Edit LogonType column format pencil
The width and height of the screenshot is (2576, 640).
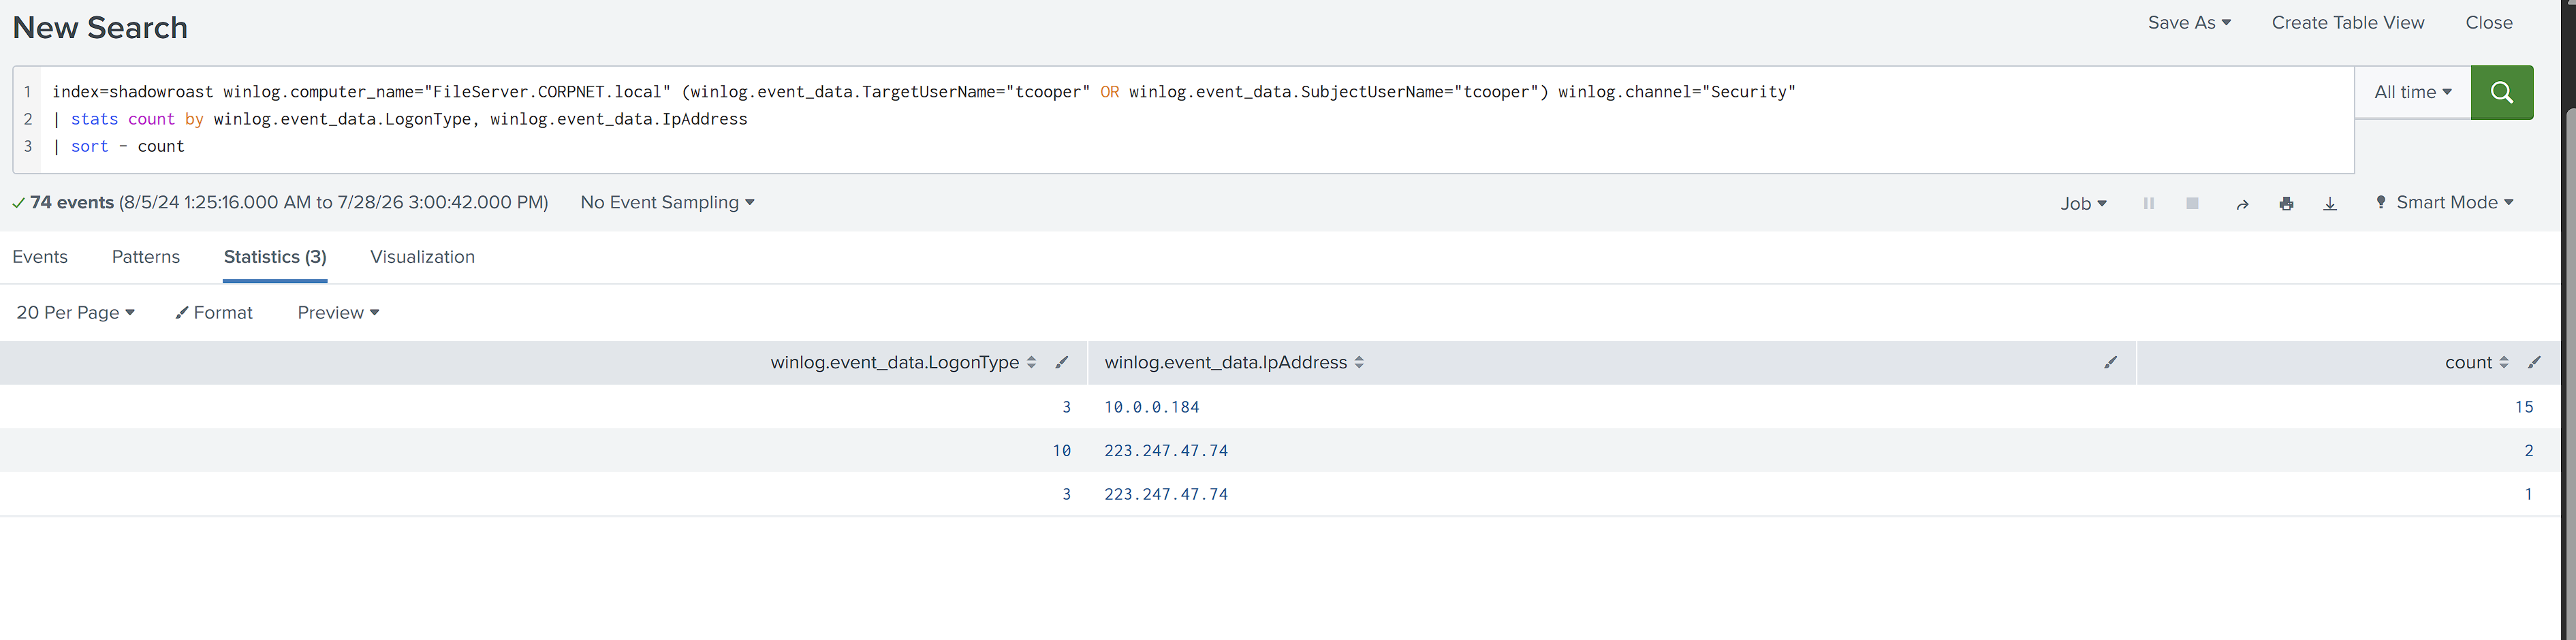tap(1062, 362)
